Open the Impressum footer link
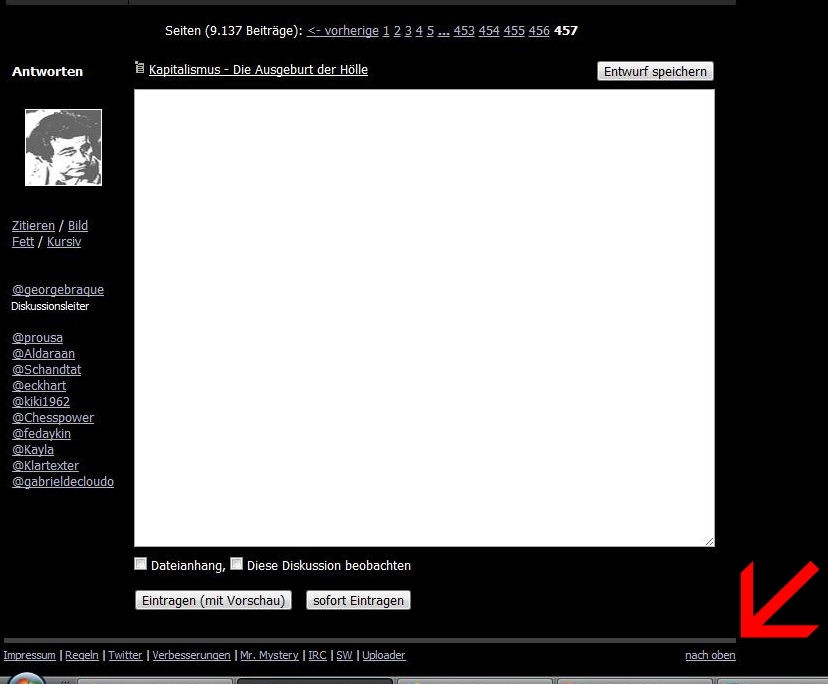Viewport: 828px width, 684px height. 30,655
